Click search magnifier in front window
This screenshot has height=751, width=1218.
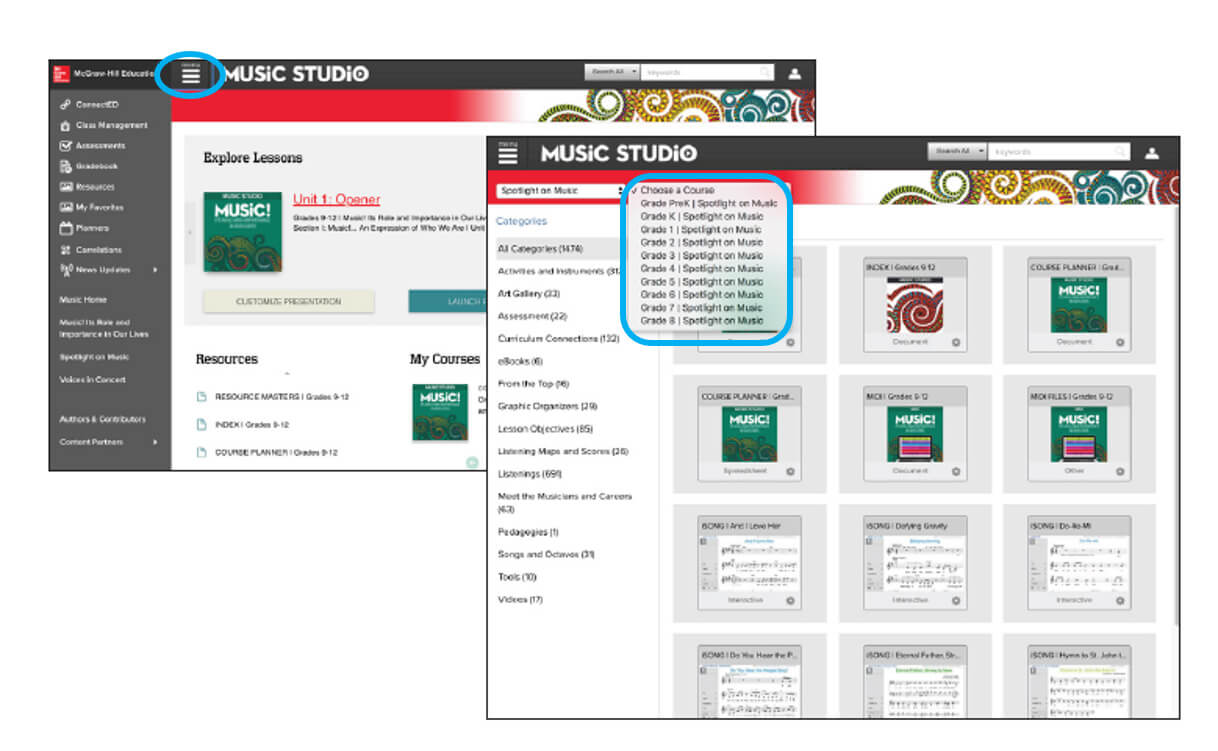coord(1122,152)
